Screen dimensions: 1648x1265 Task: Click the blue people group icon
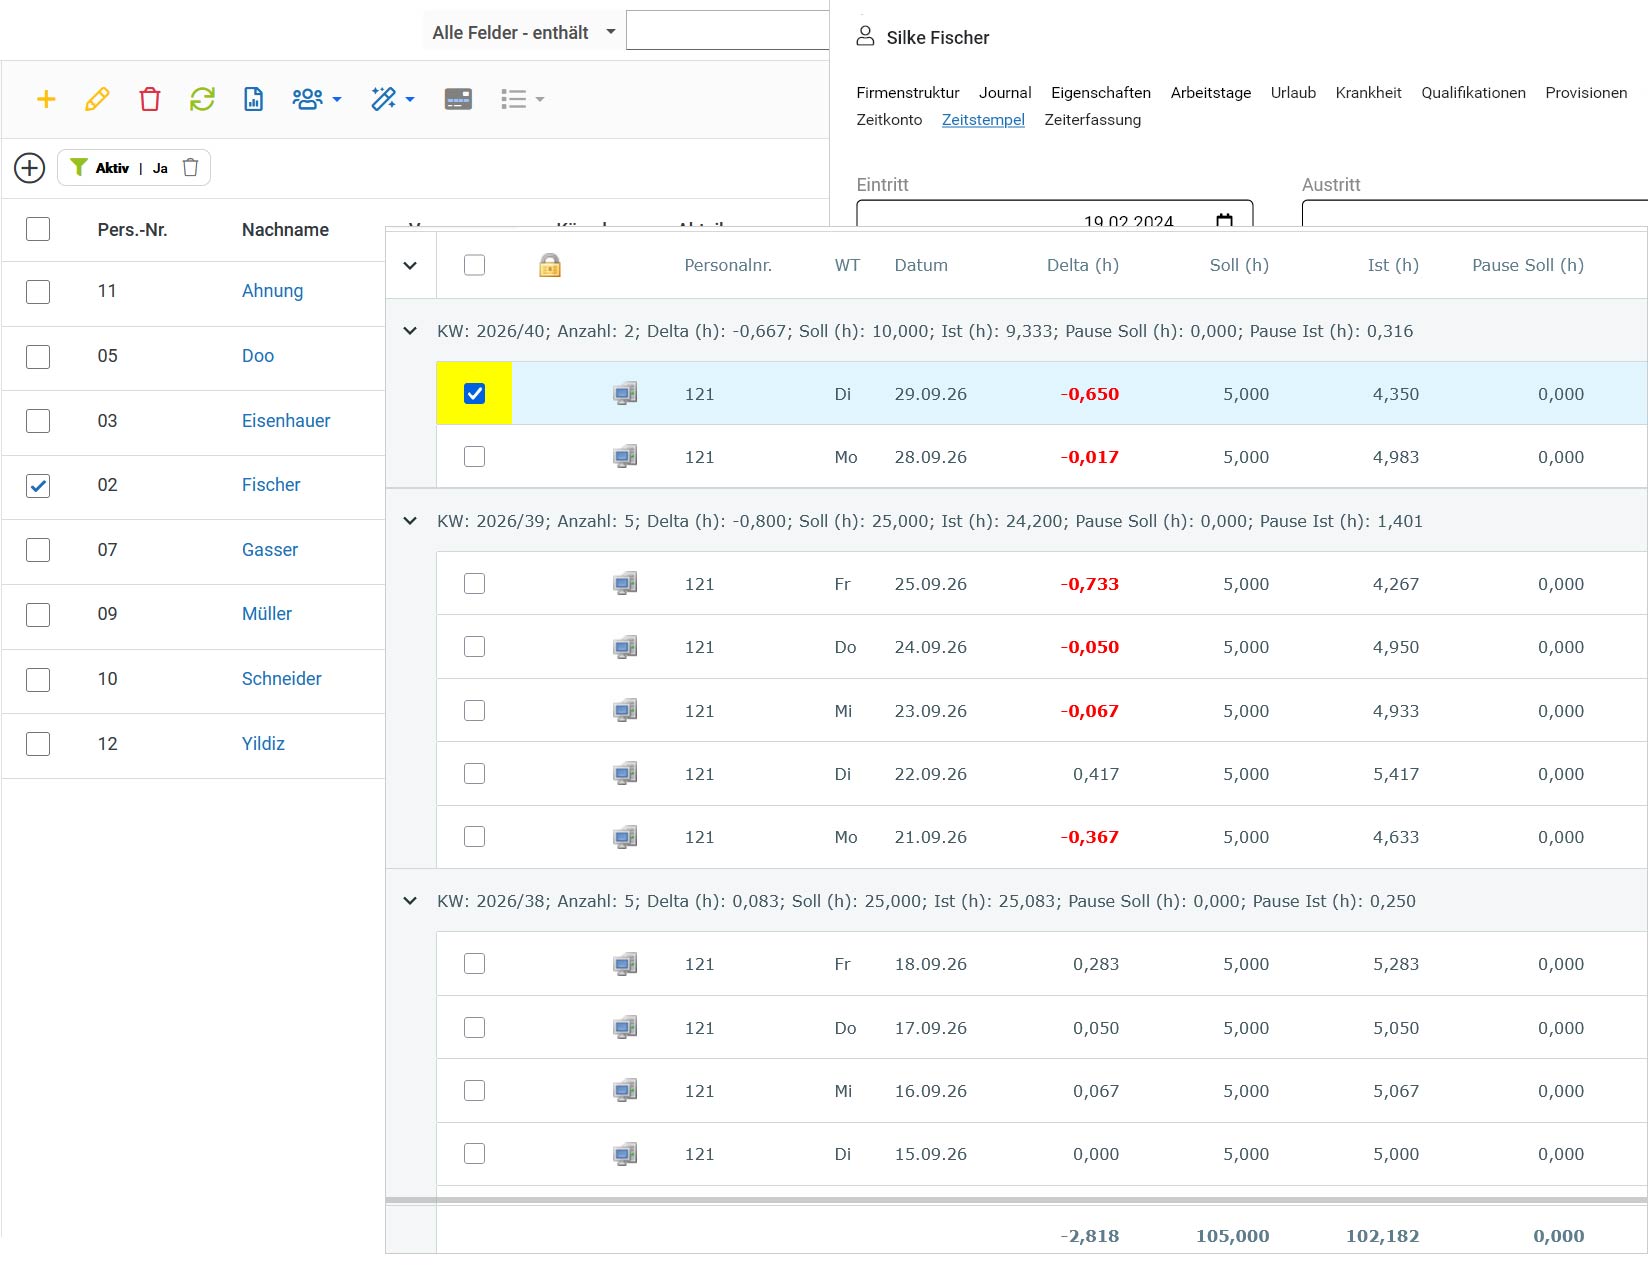(307, 99)
